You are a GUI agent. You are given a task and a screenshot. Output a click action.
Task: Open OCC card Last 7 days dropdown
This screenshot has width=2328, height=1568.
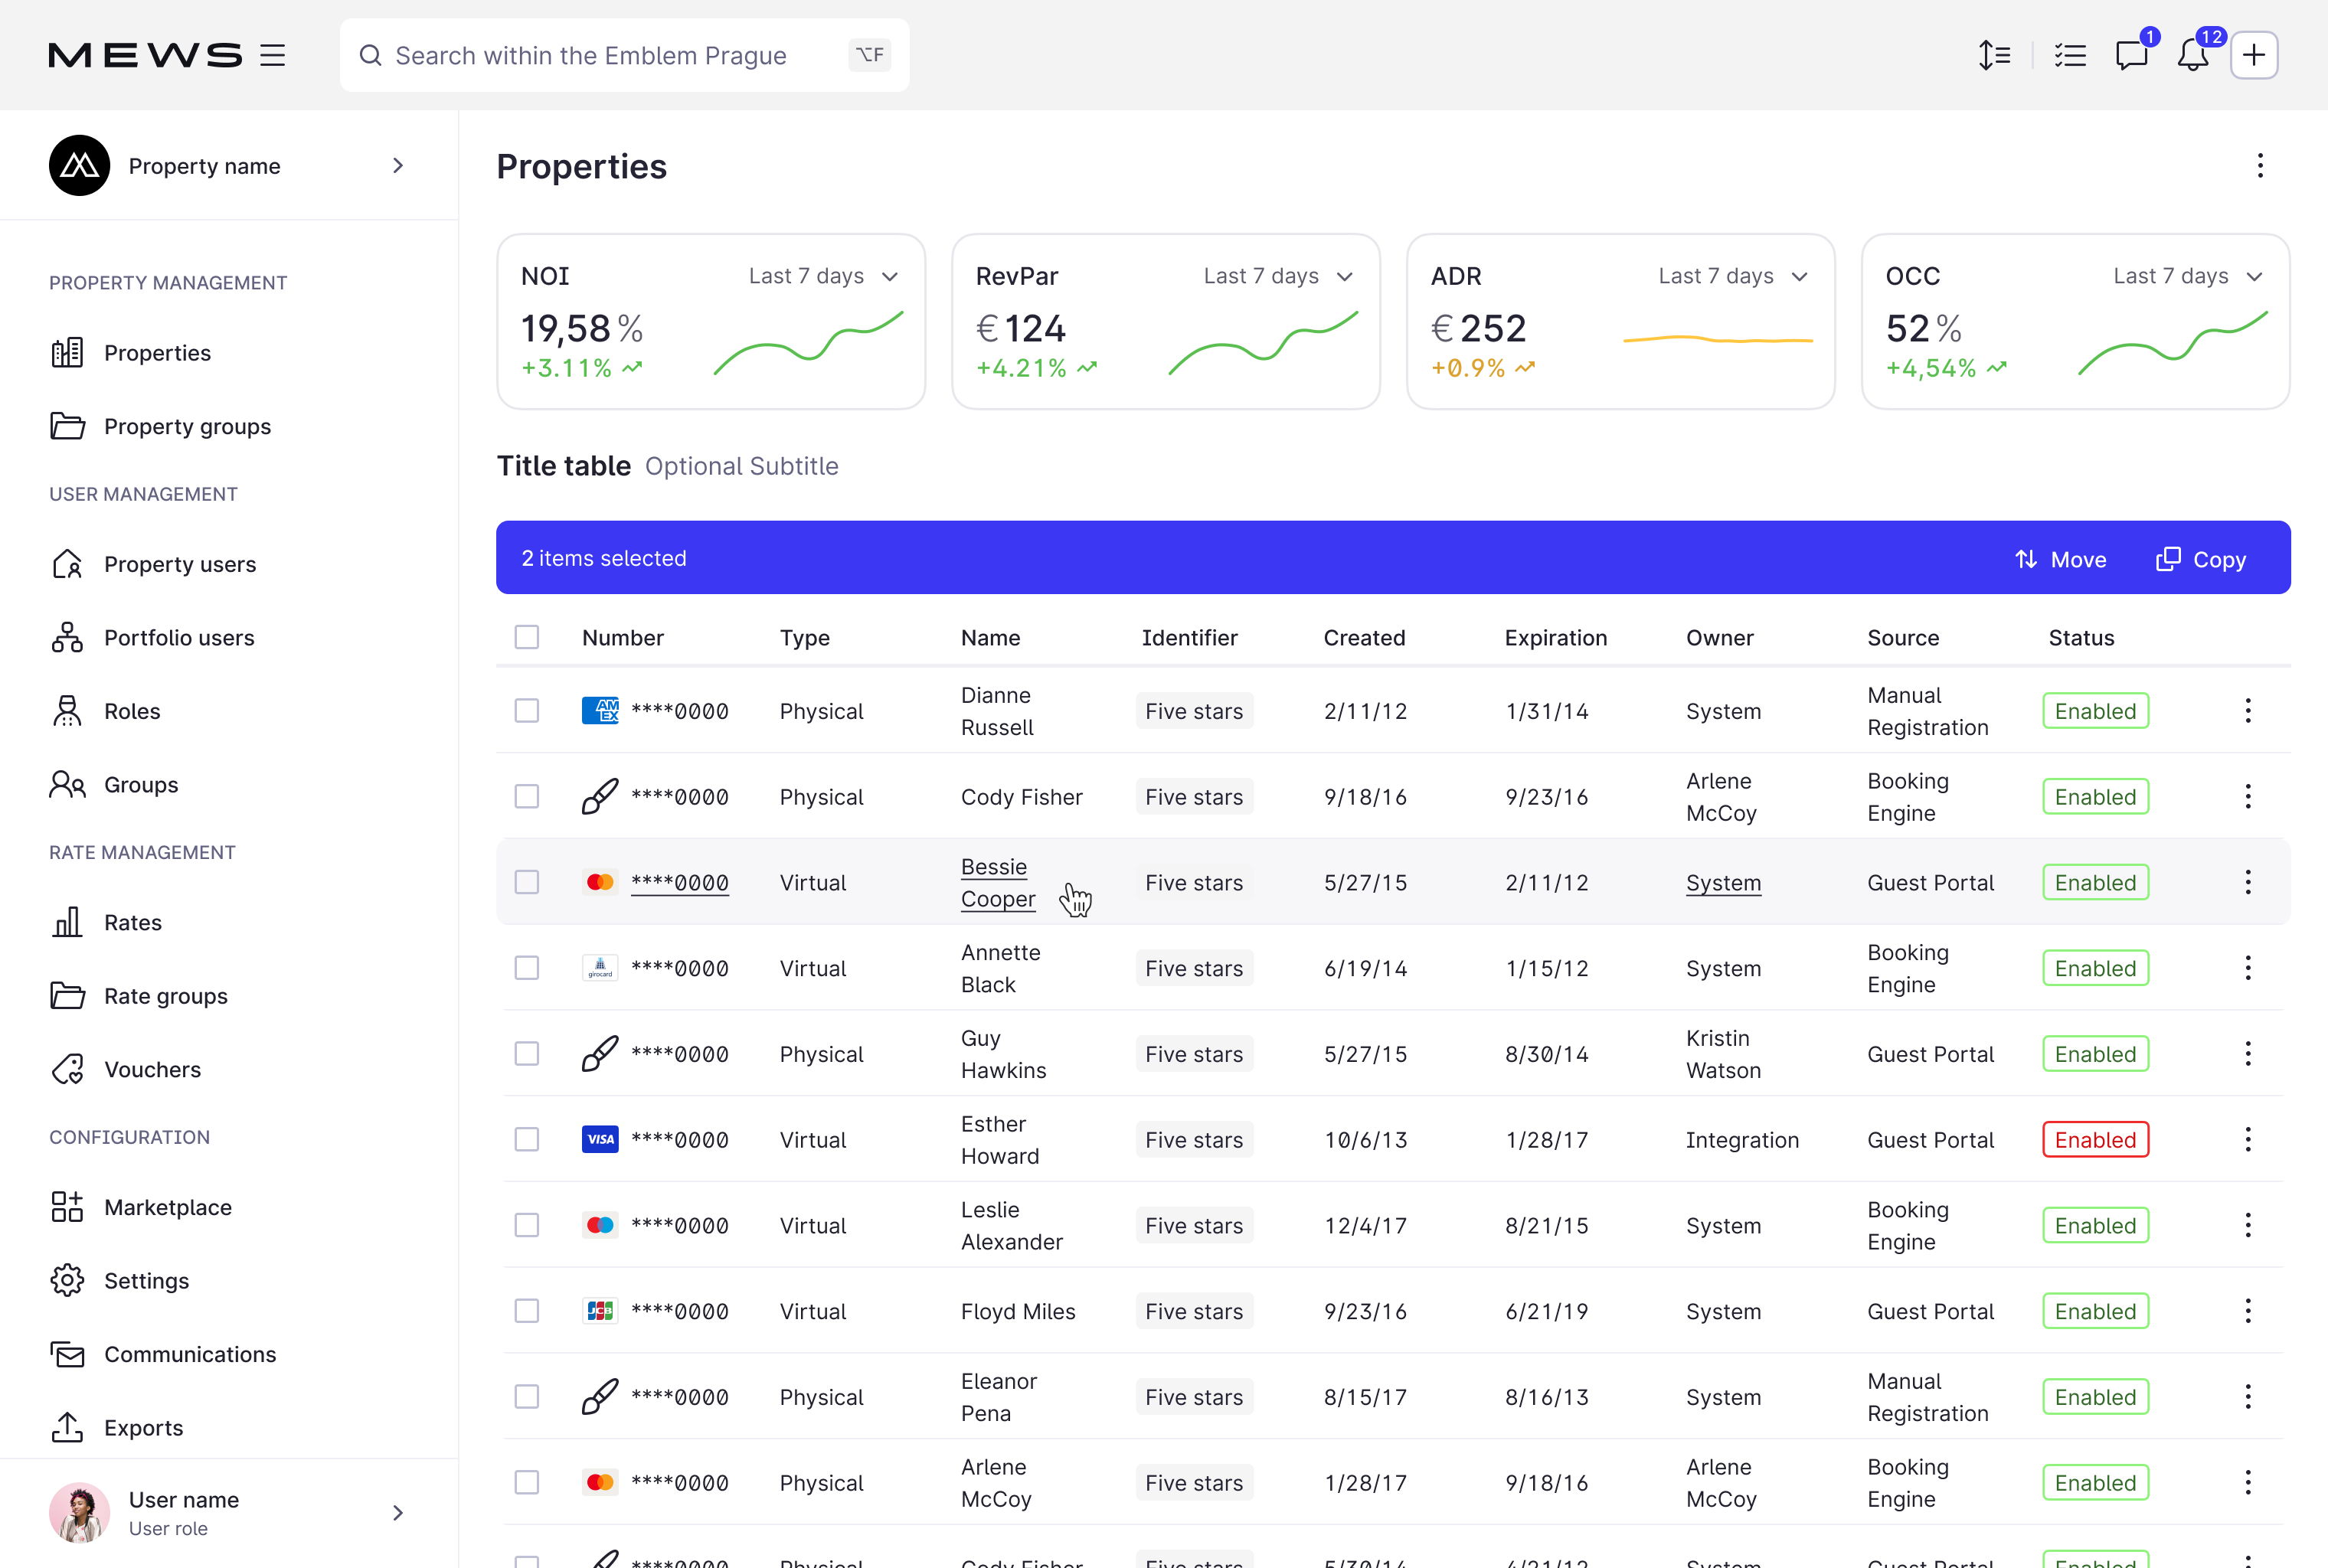pos(2189,276)
